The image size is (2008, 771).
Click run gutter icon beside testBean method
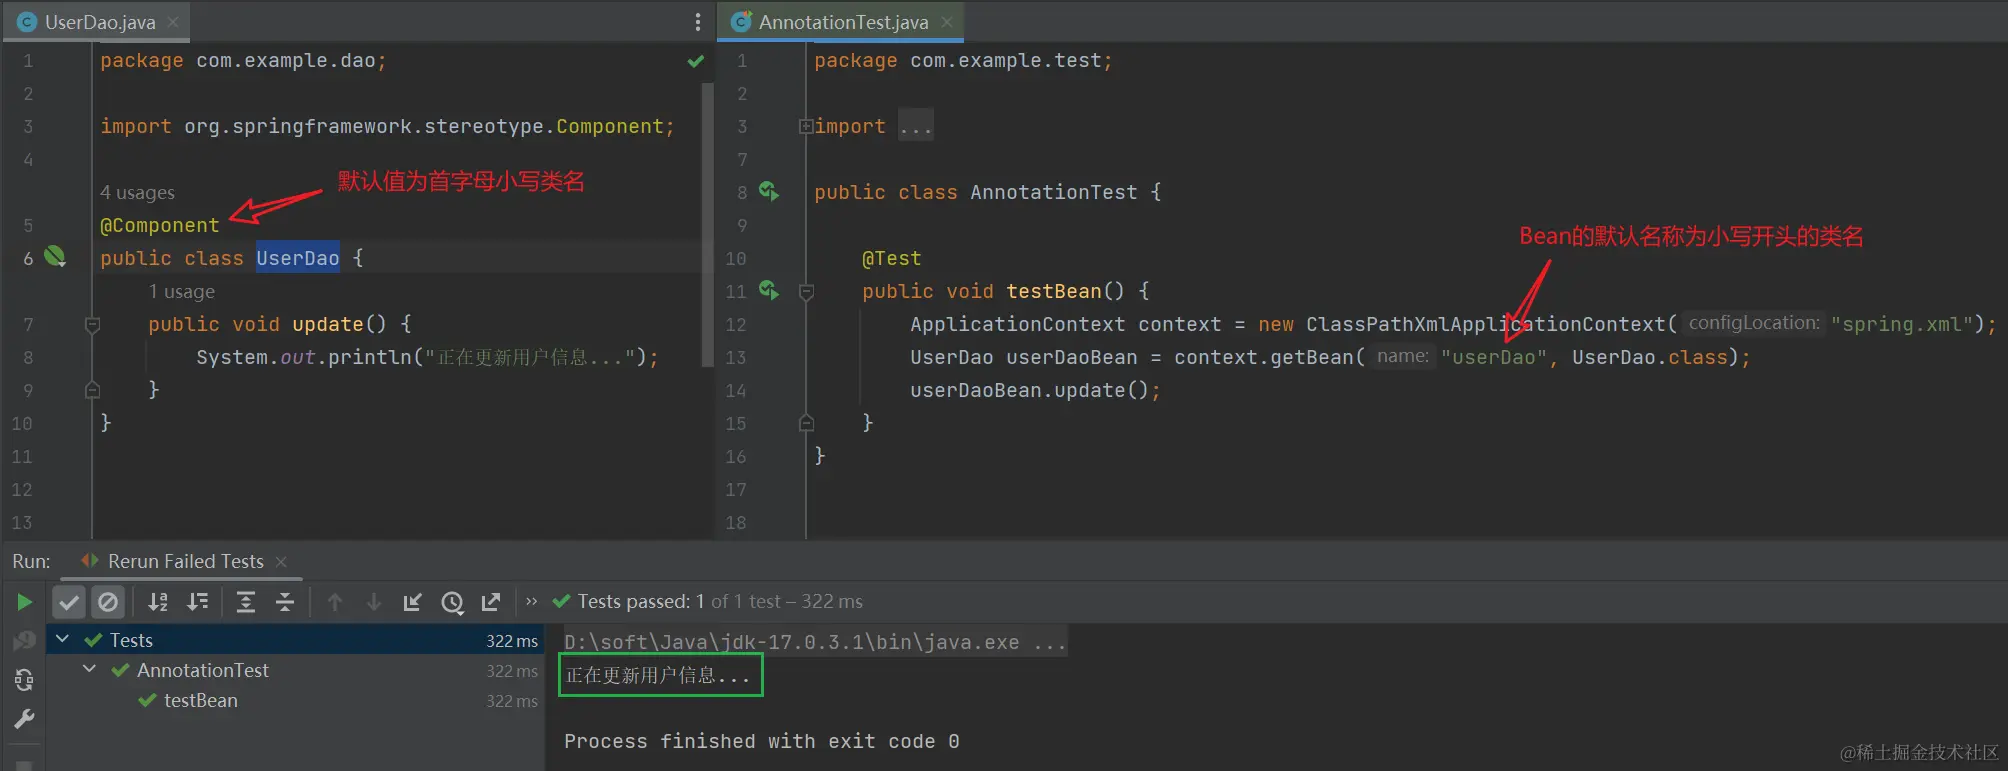coord(769,290)
